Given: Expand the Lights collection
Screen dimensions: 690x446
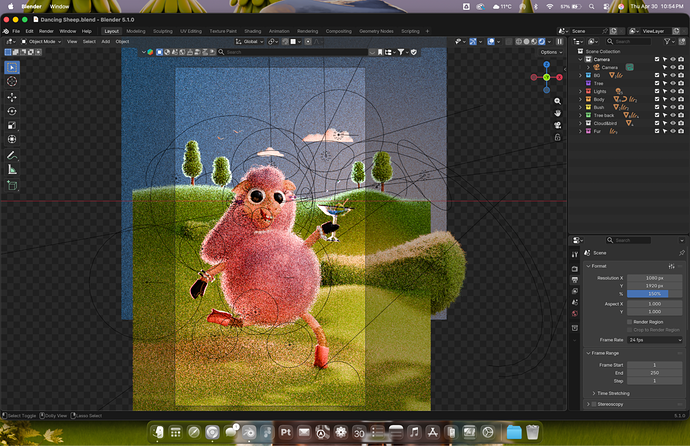Looking at the screenshot, I should (580, 91).
